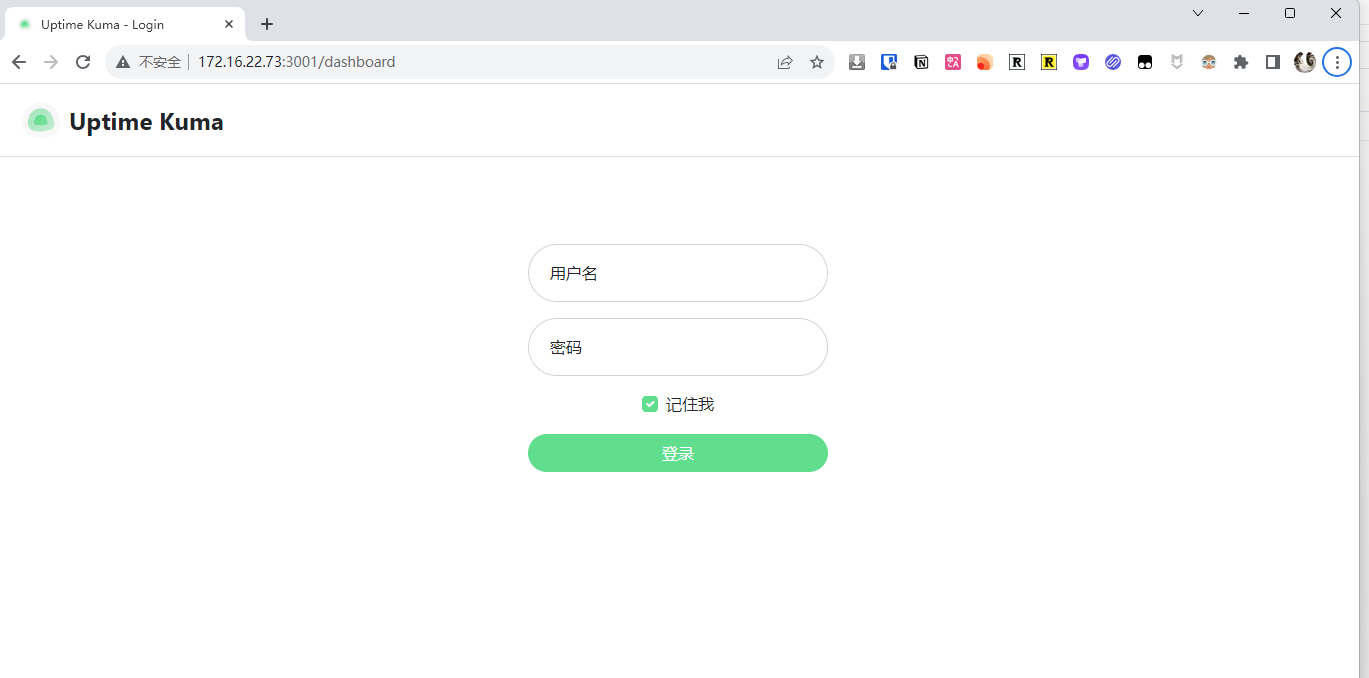Viewport: 1369px width, 678px height.
Task: Expand the tab search chevron
Action: (x=1198, y=13)
